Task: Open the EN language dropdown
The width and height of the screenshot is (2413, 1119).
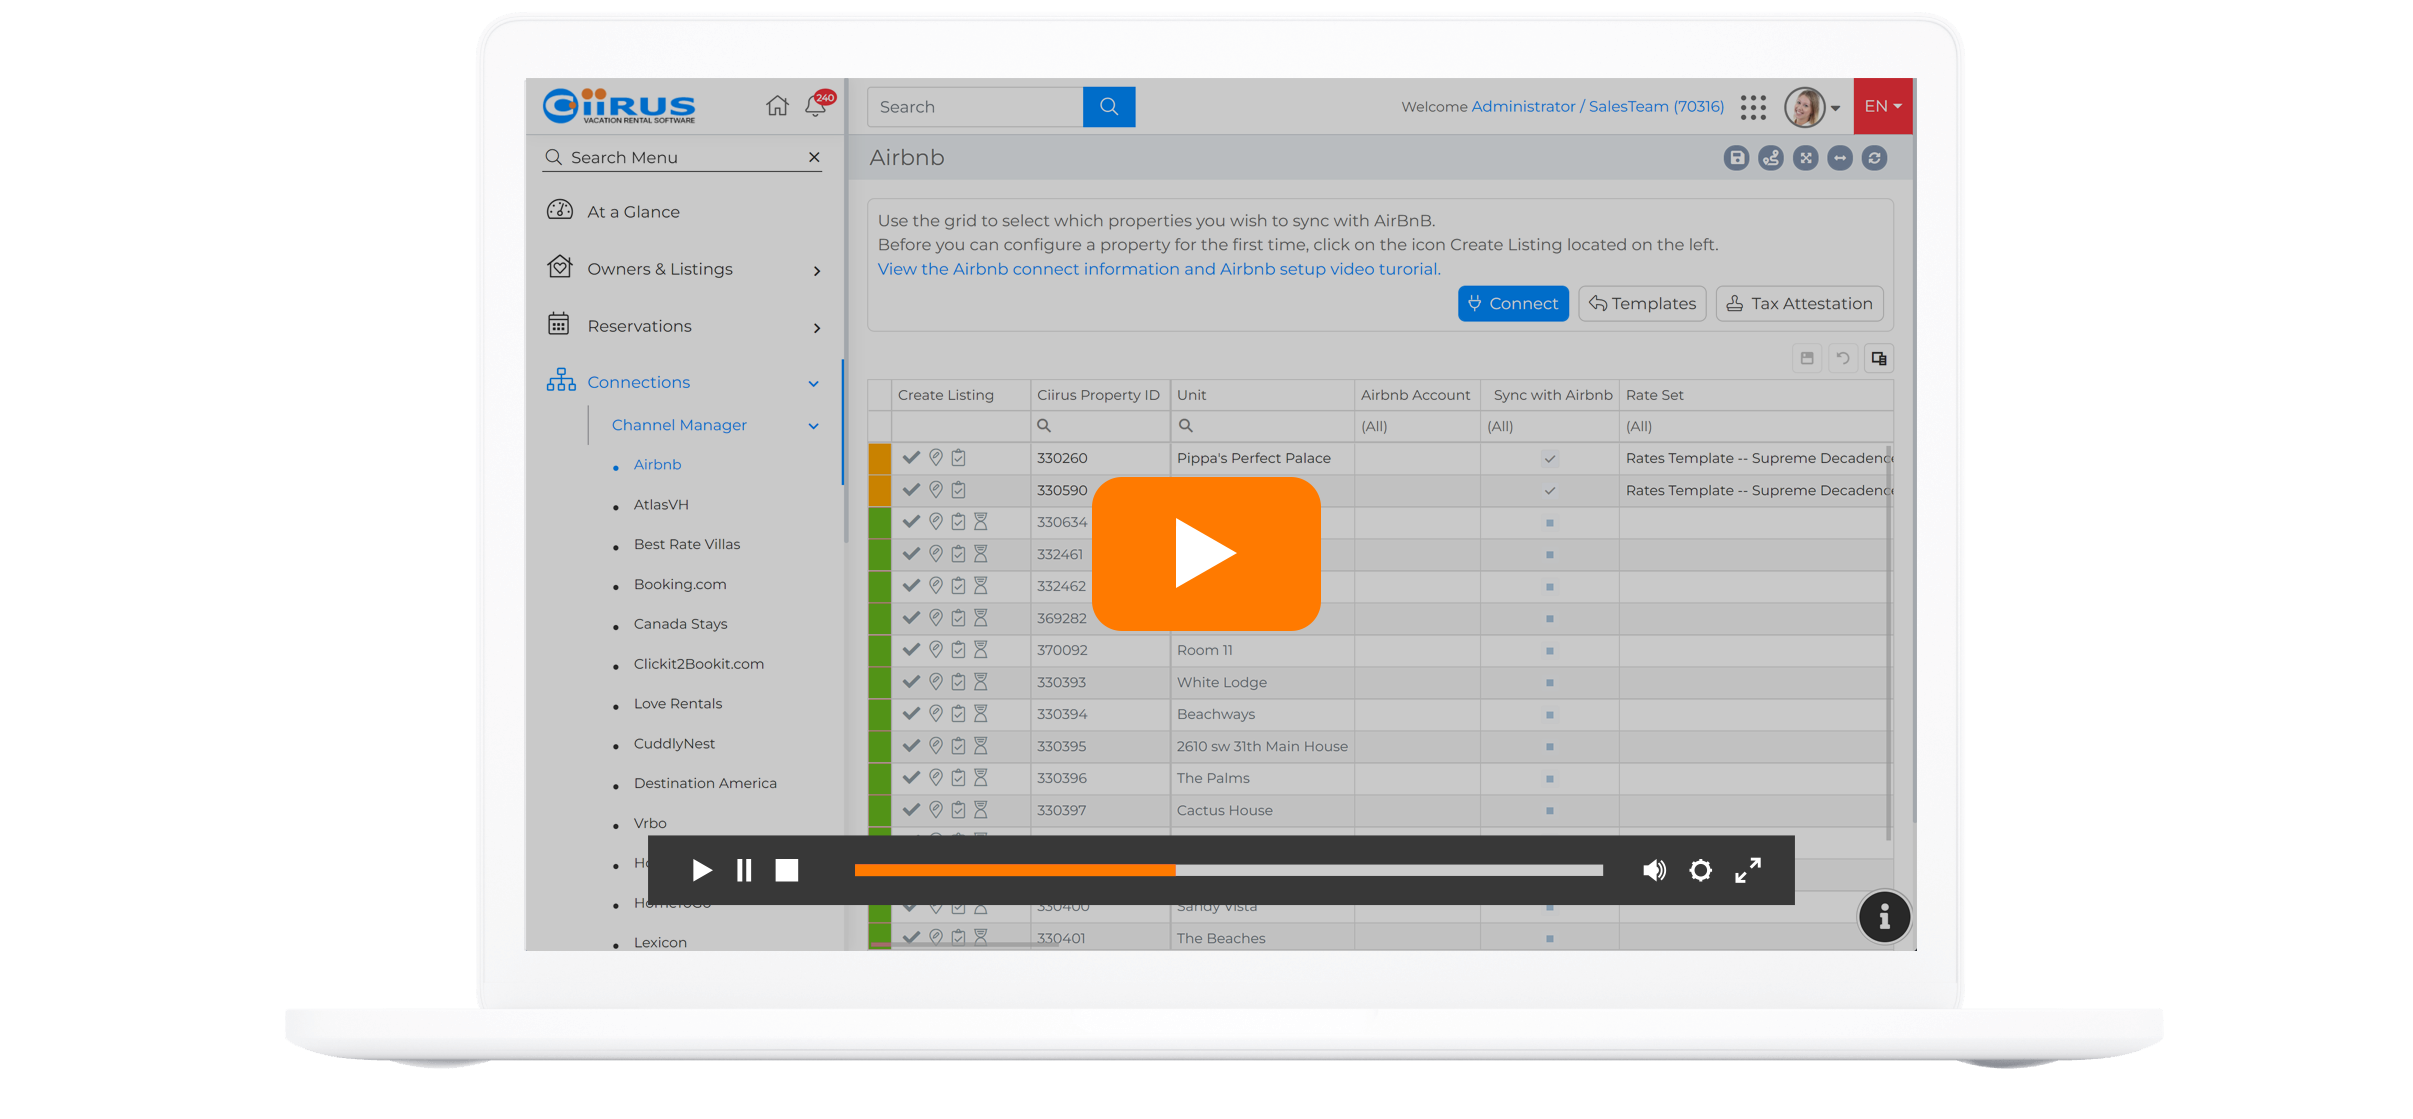Action: click(1883, 106)
